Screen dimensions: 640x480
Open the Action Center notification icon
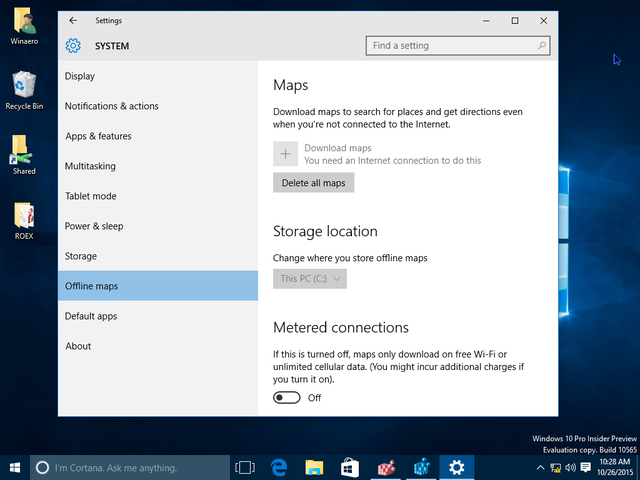click(586, 468)
